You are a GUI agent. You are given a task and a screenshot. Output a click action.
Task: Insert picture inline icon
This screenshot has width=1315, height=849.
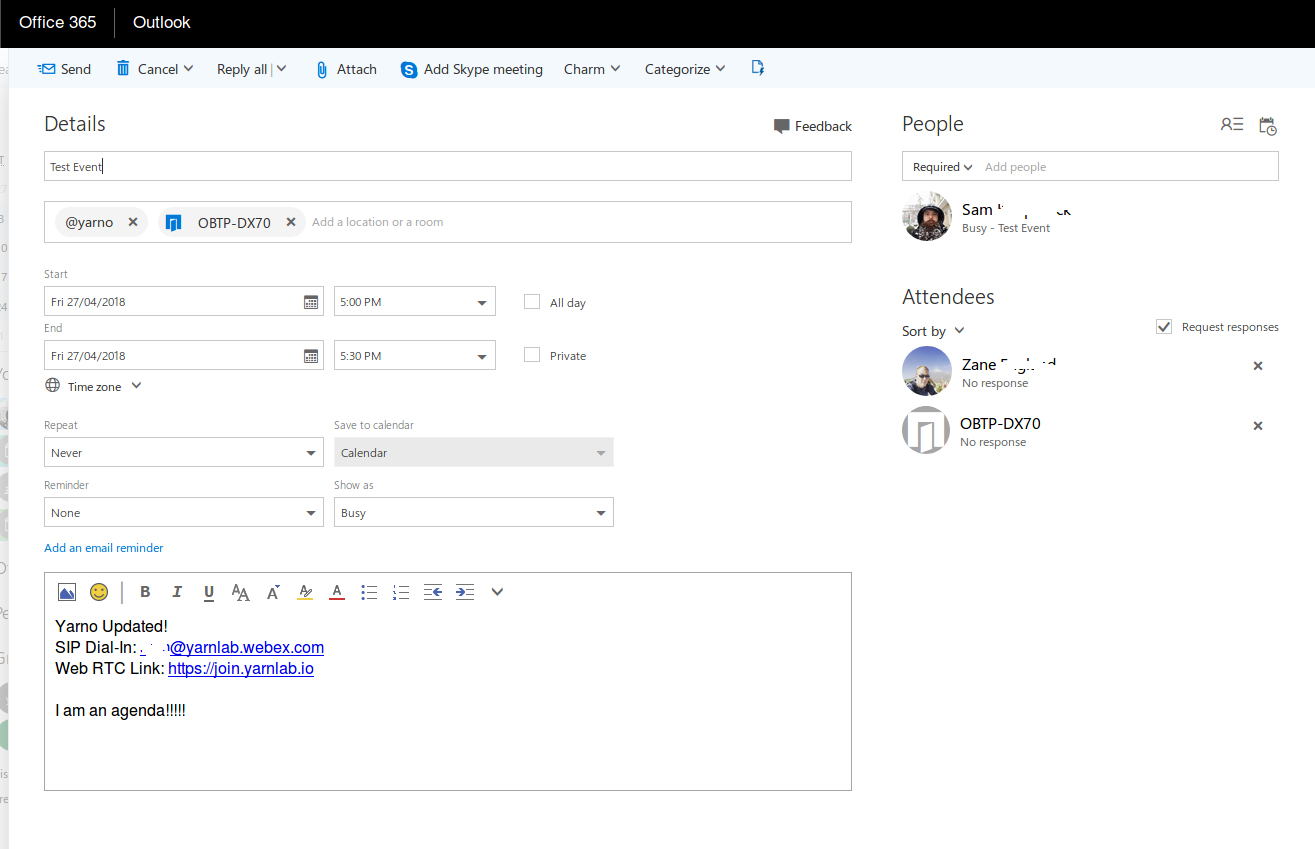[x=67, y=592]
